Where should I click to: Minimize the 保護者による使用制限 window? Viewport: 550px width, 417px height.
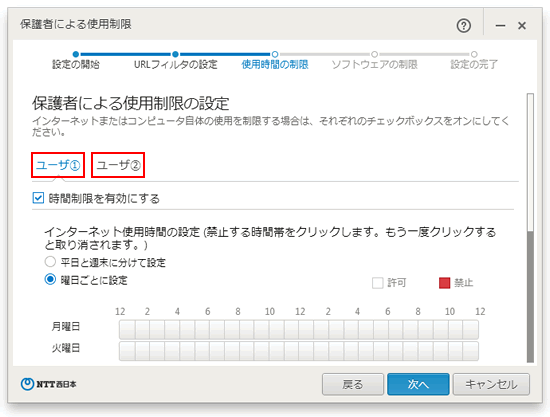click(500, 26)
